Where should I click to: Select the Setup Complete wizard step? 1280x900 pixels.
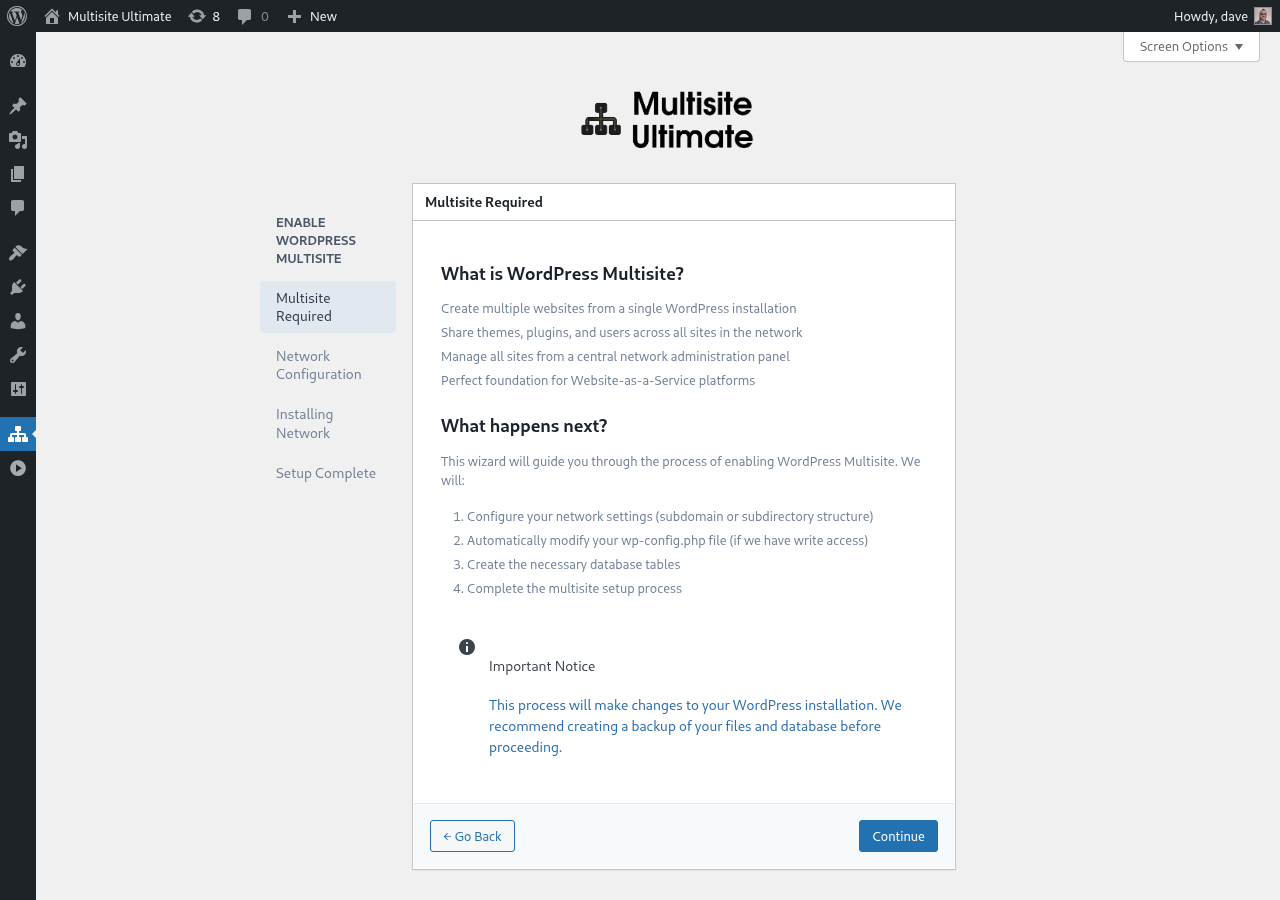point(328,473)
